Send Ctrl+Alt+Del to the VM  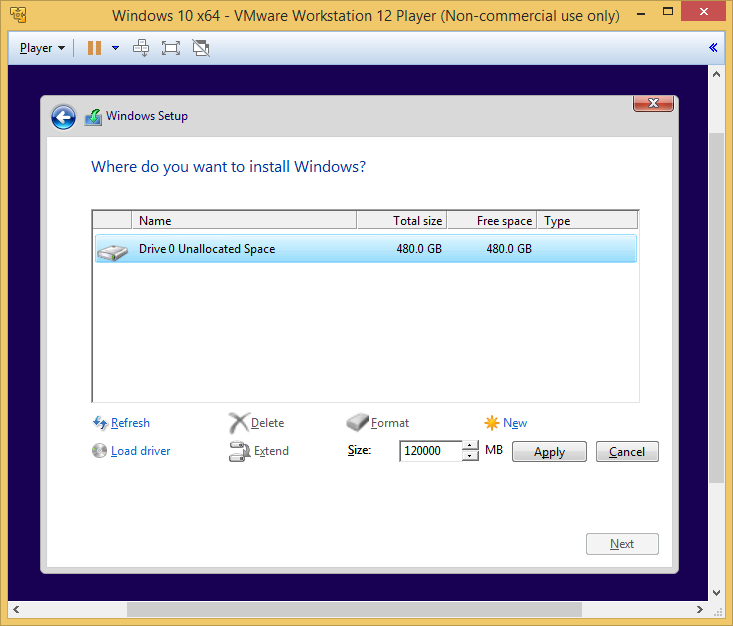coord(141,48)
